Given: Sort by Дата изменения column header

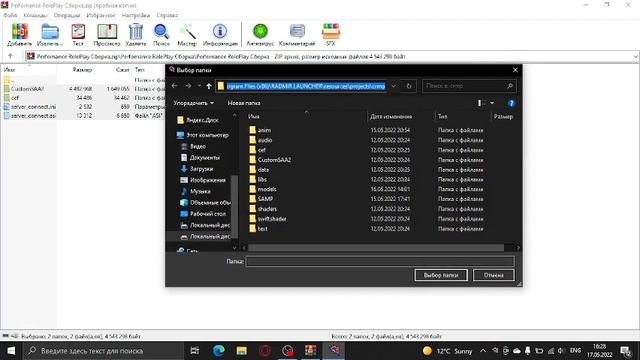Looking at the screenshot, I should pyautogui.click(x=391, y=117).
